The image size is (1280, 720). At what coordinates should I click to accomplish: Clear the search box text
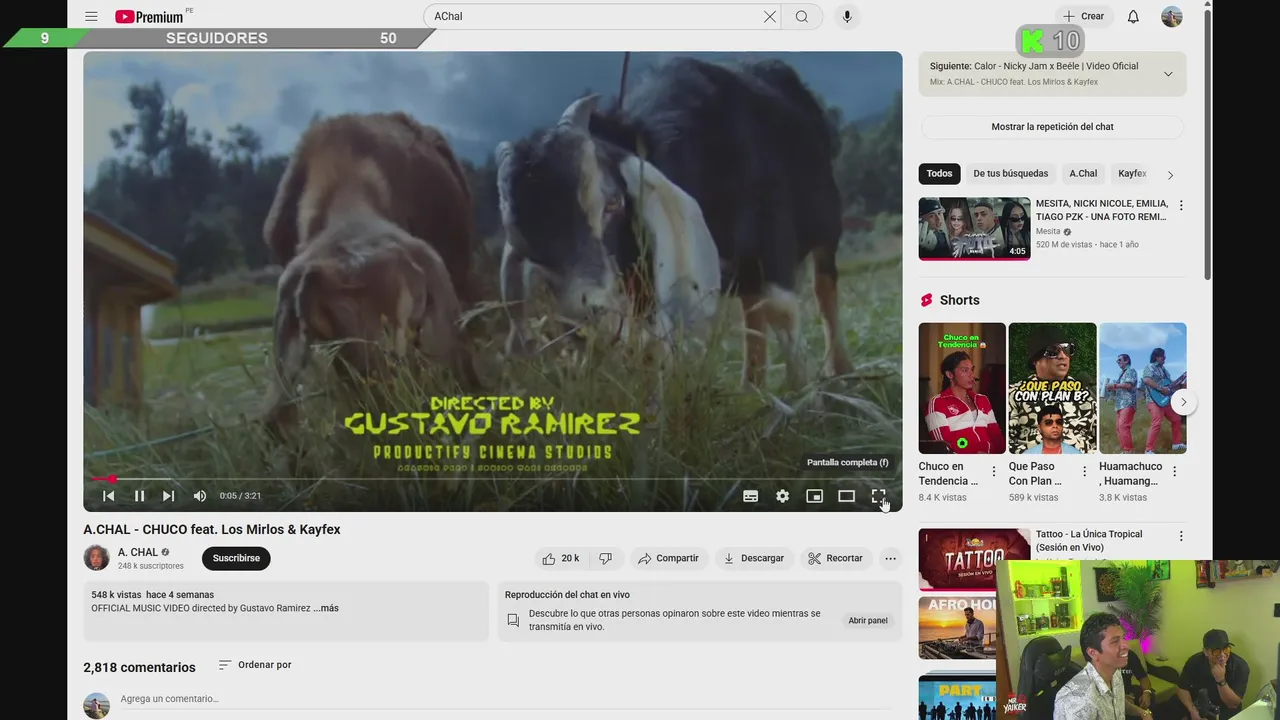[770, 17]
